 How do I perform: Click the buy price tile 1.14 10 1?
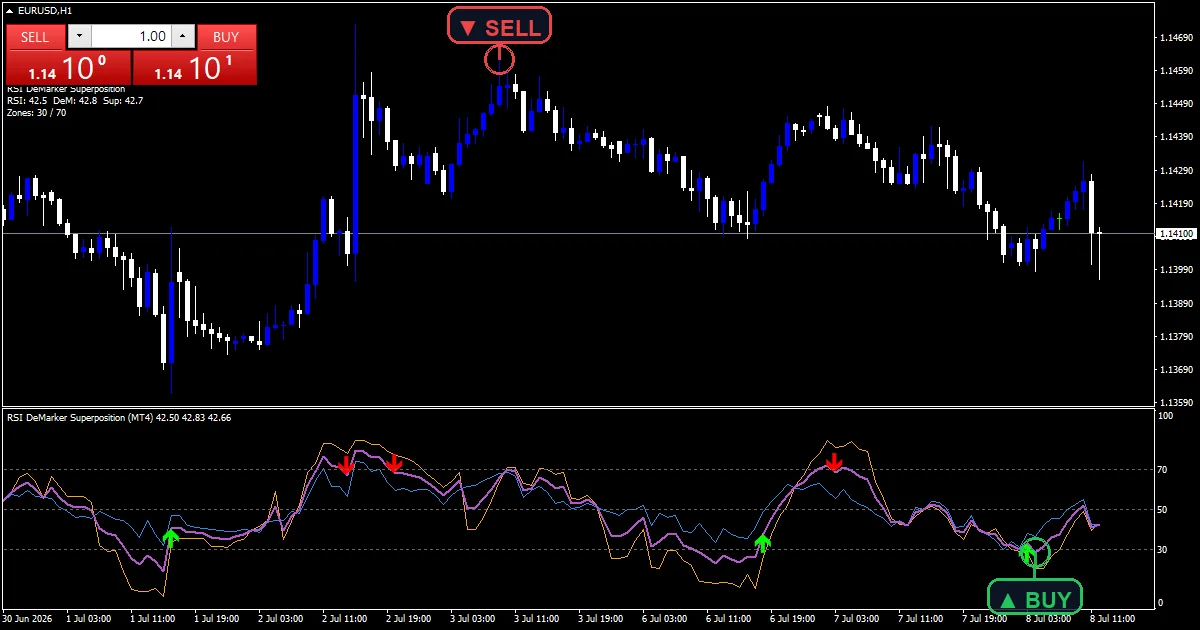[195, 68]
